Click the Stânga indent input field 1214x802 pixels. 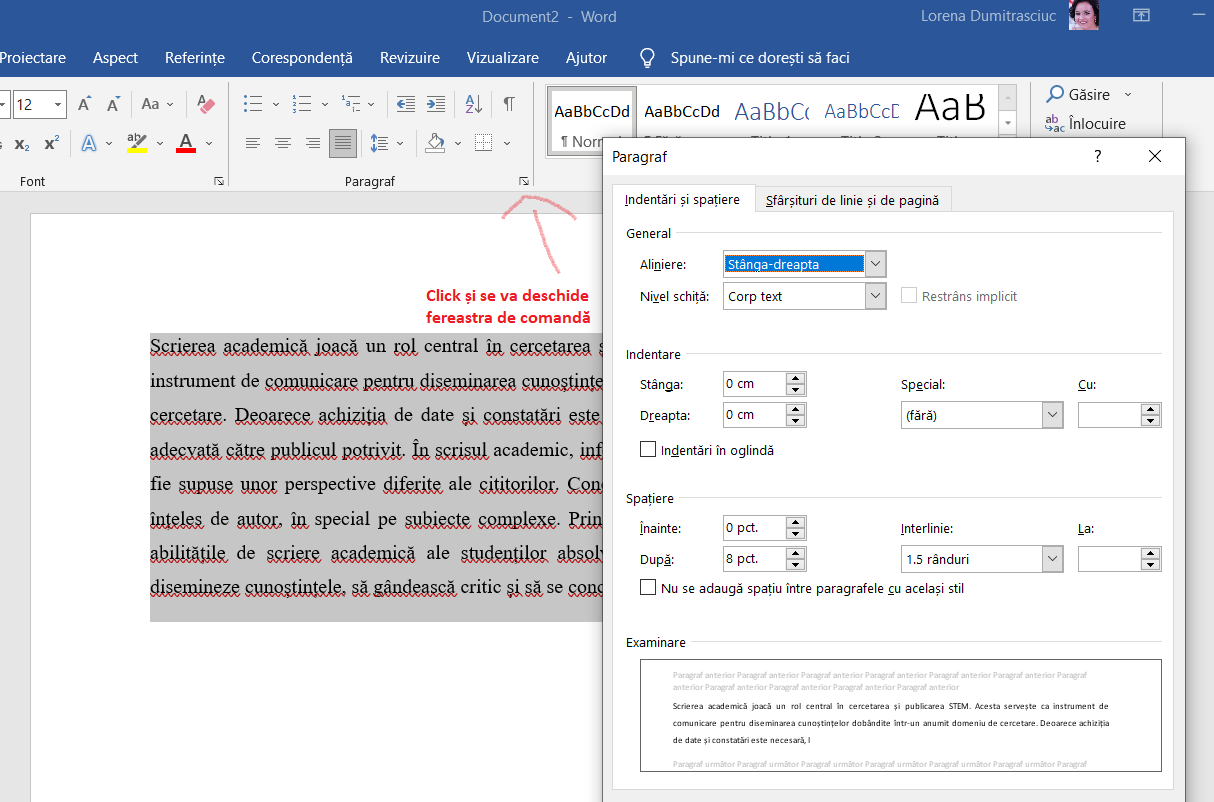tap(754, 384)
